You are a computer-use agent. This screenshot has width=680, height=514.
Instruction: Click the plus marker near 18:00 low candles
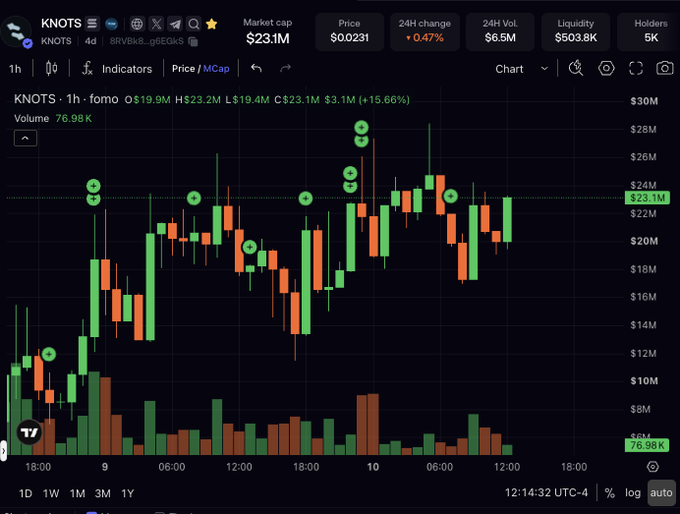(49, 354)
